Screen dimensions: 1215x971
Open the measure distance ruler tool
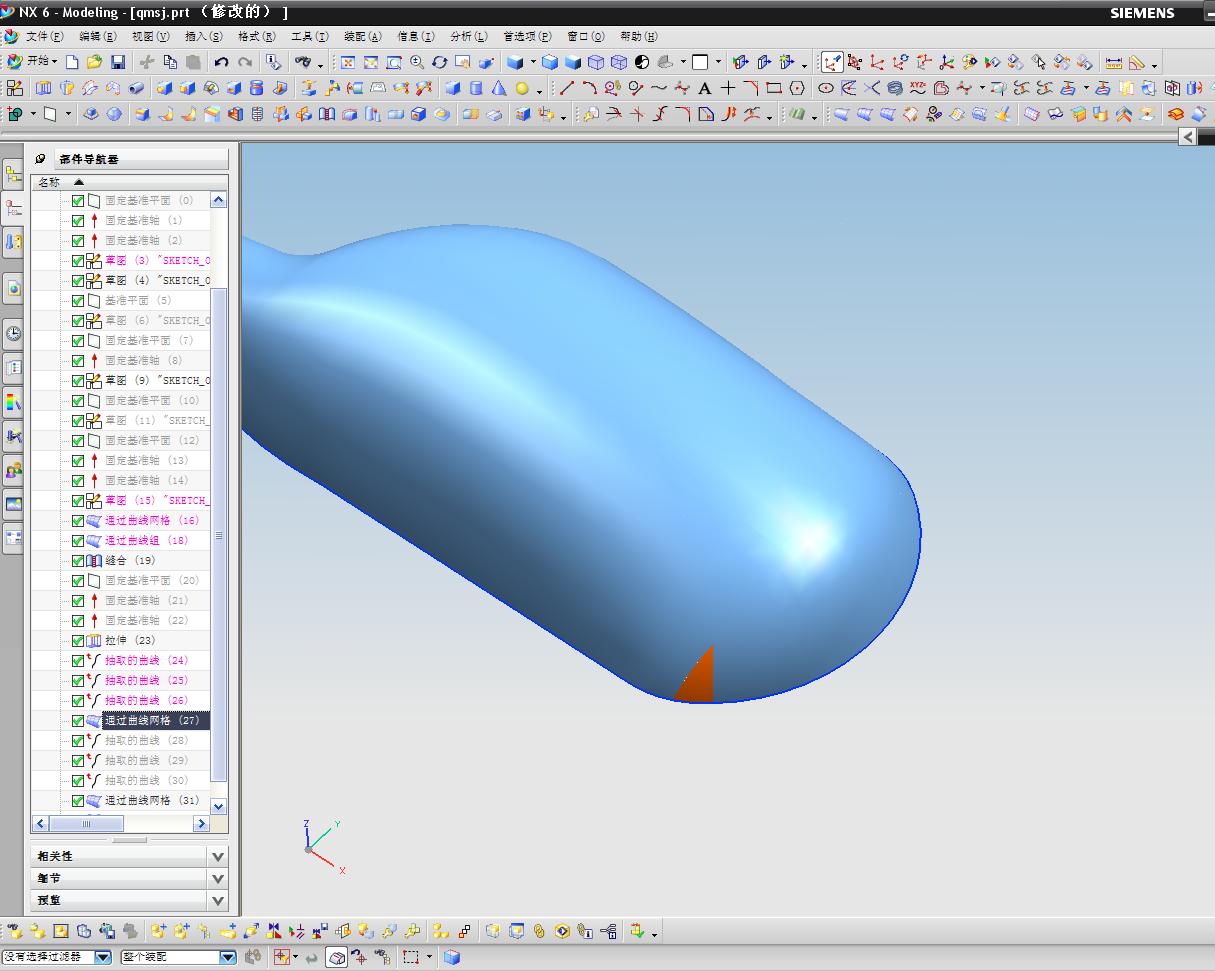point(1113,62)
